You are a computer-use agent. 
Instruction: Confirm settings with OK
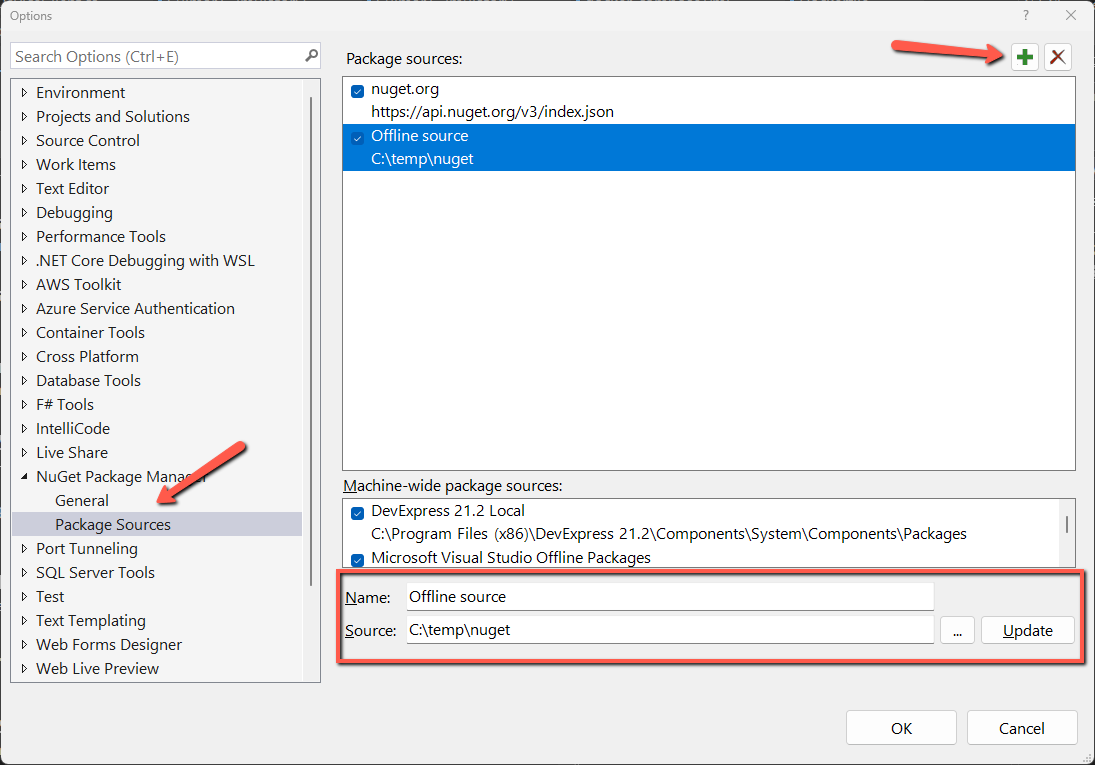(x=900, y=727)
